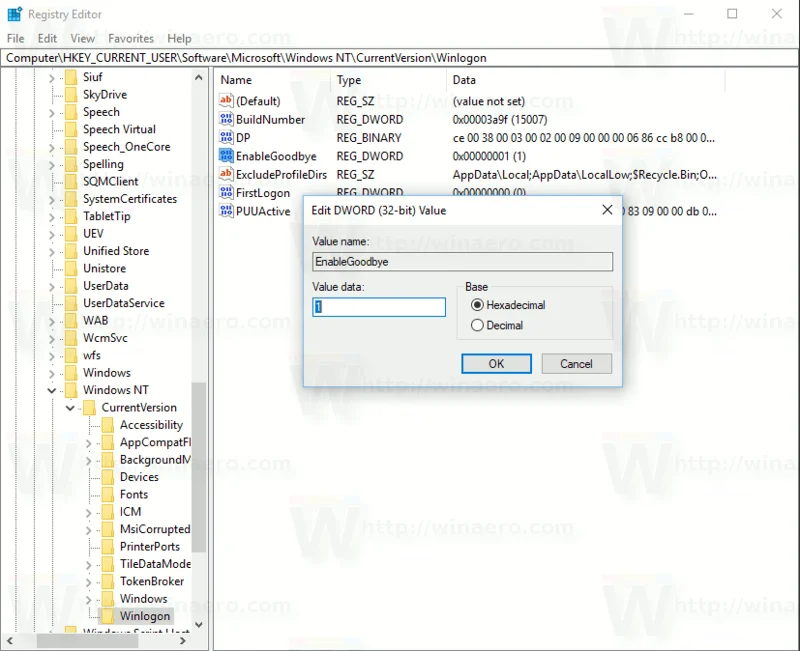
Task: Expand the Spelling key
Action: [52, 165]
